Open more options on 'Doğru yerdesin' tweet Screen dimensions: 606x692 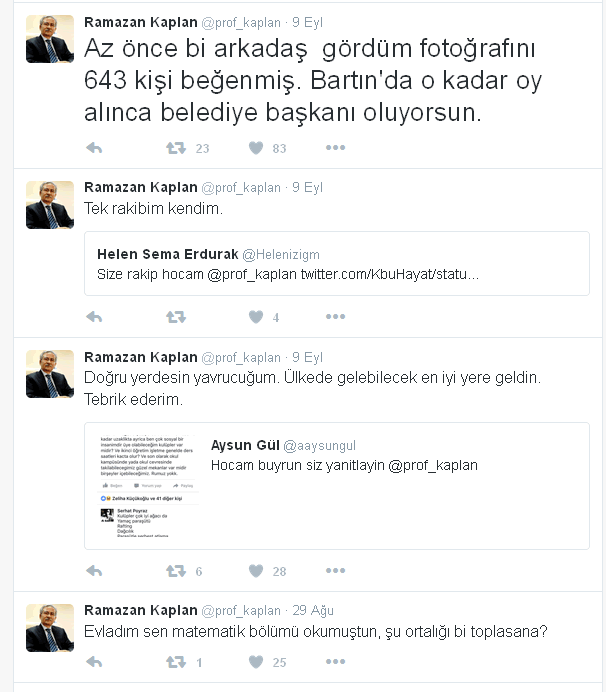click(x=335, y=571)
